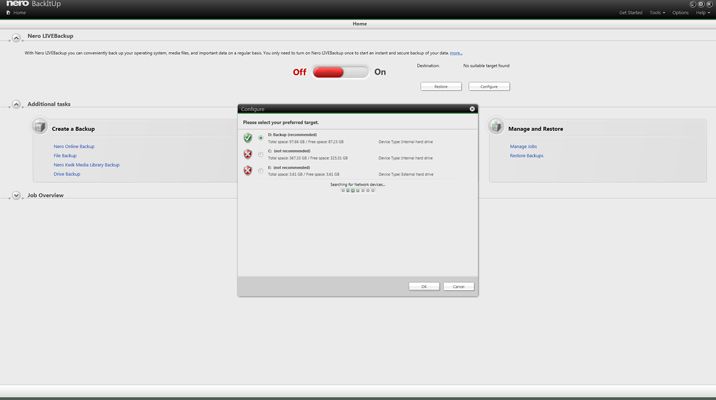Collapse the Nero LIVEBackup section

click(16, 38)
